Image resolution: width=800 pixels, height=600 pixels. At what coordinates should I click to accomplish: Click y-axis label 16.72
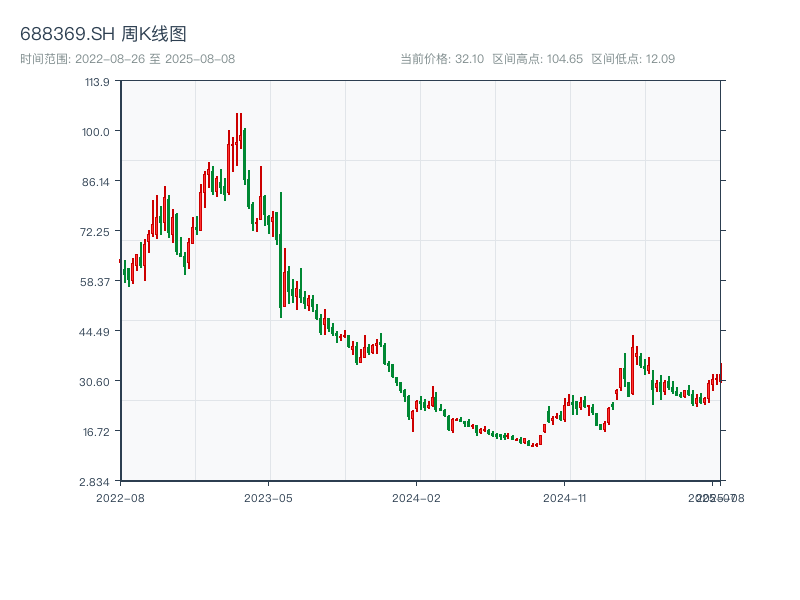pos(96,432)
